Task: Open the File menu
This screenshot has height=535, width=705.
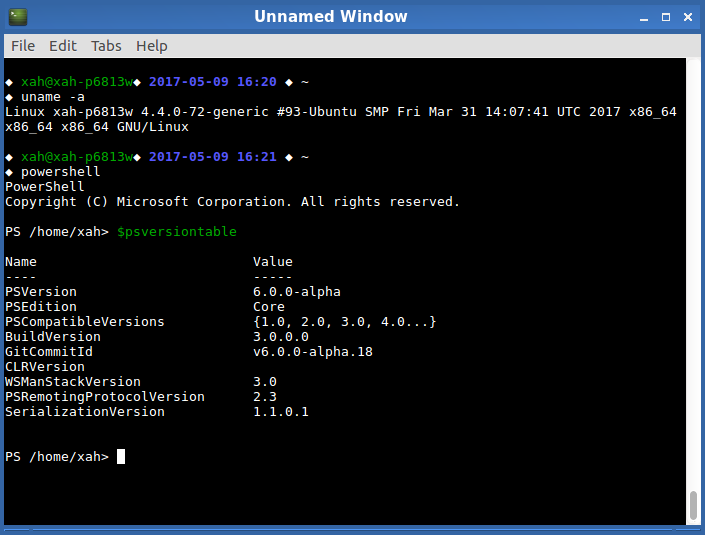Action: [x=23, y=46]
